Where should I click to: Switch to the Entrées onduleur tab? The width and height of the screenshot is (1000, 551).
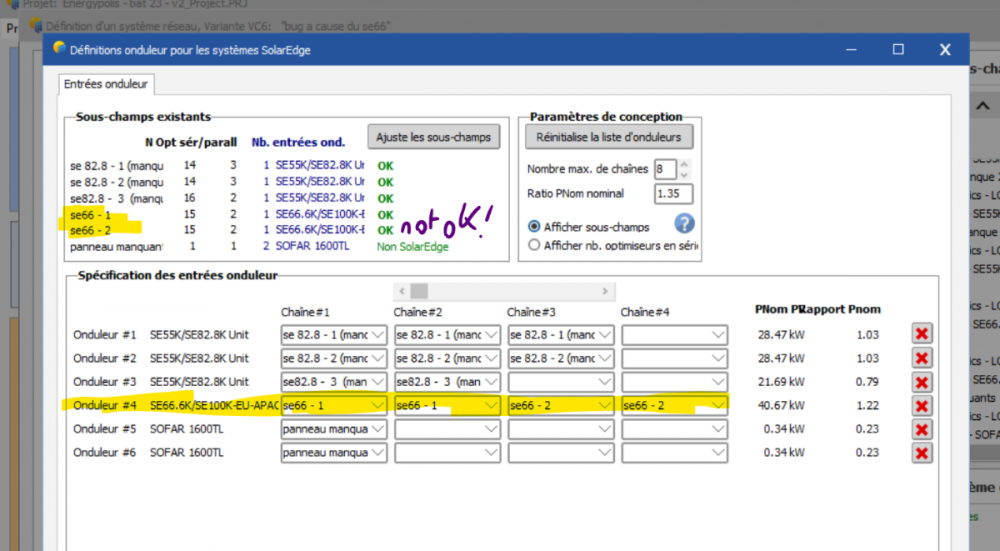coord(104,85)
